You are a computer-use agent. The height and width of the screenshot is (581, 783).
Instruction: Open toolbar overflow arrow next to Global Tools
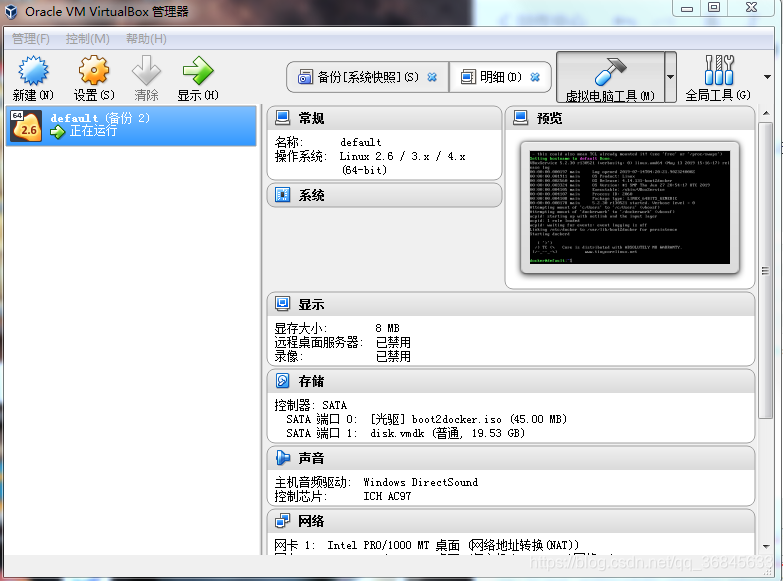pos(767,77)
